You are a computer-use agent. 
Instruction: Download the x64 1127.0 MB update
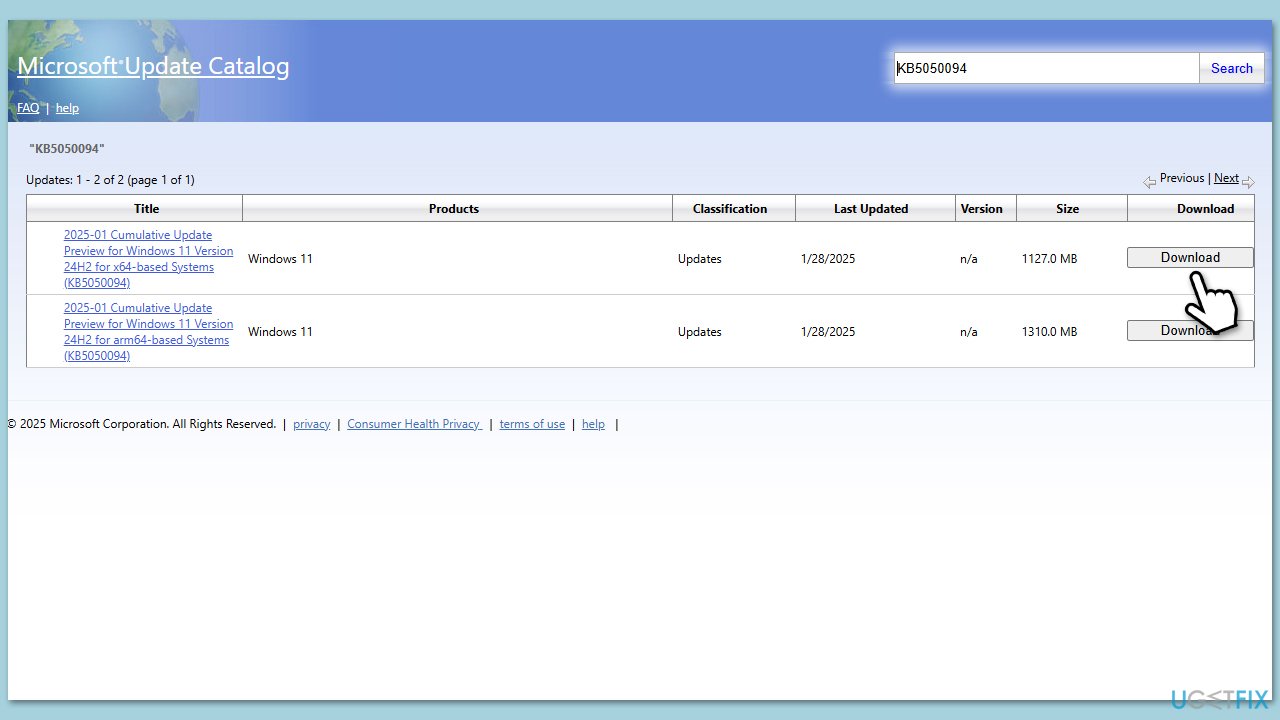click(x=1190, y=257)
